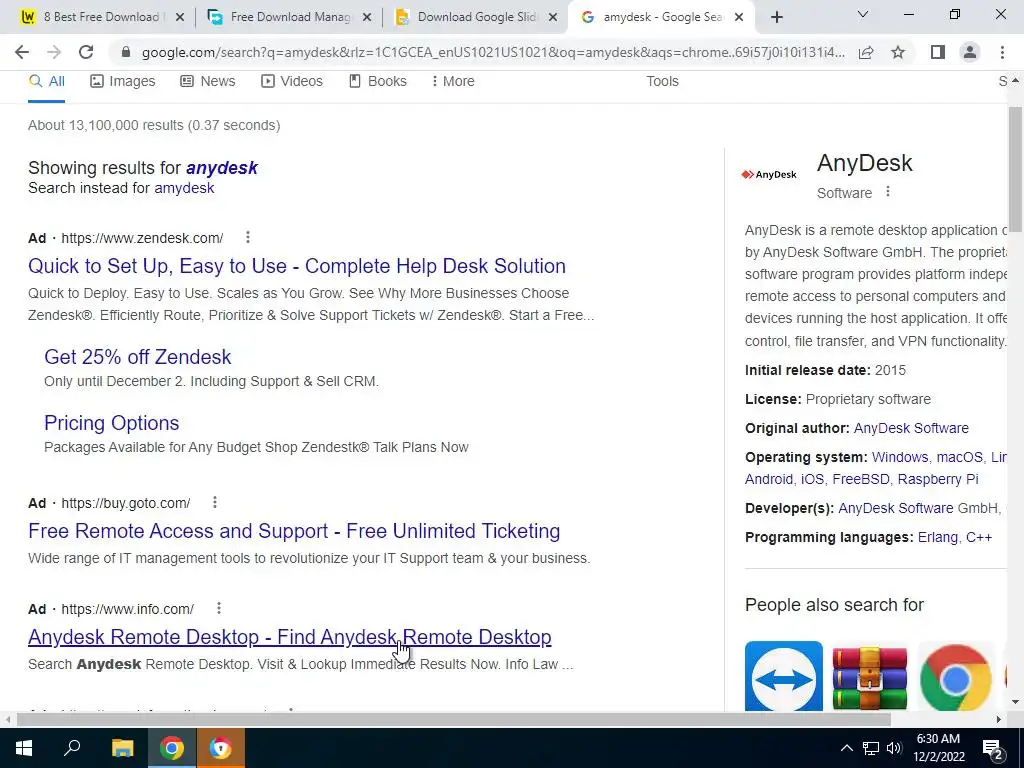Switch to Images search results

(x=123, y=82)
